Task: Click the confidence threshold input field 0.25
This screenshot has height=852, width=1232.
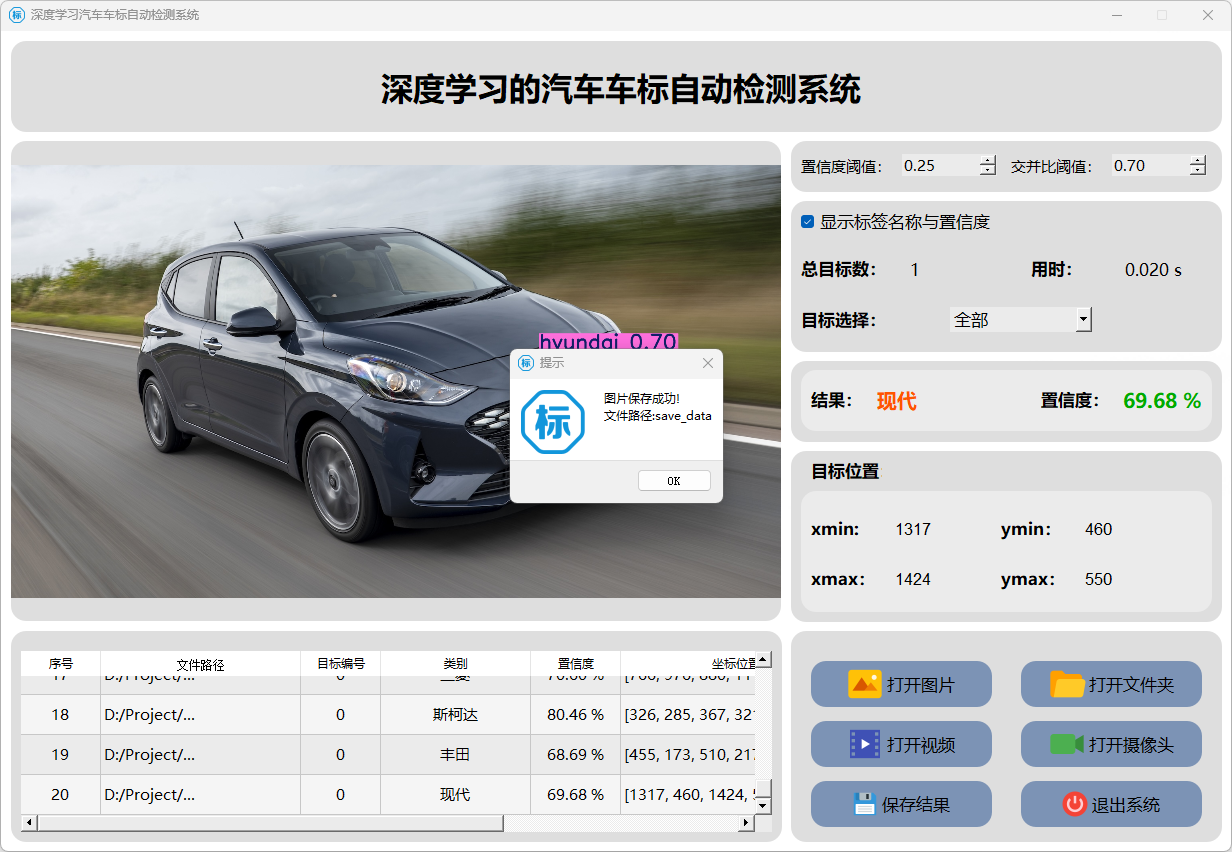Action: [938, 166]
